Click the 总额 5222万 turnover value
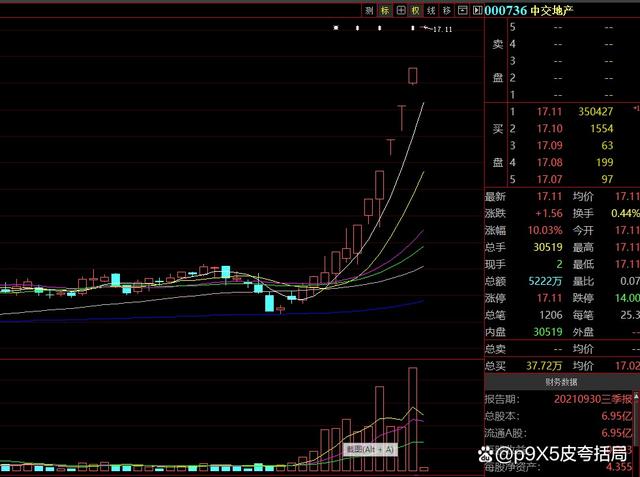 (x=543, y=281)
